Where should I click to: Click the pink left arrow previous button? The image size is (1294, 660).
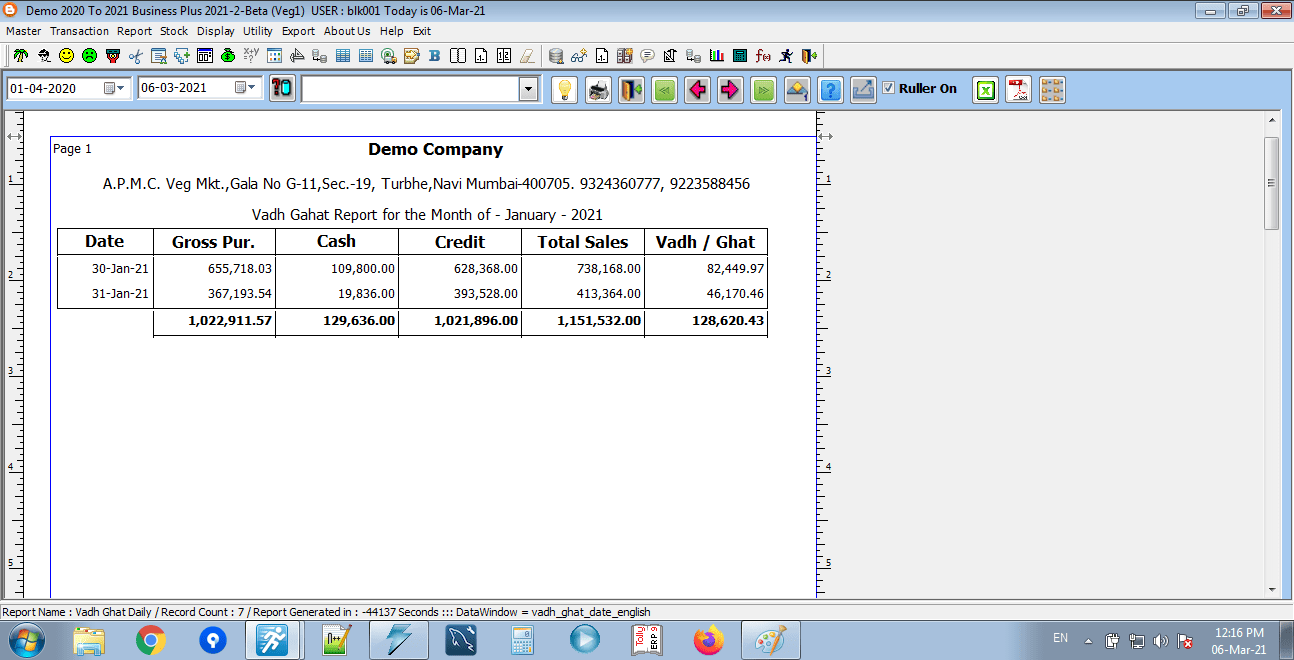click(697, 90)
